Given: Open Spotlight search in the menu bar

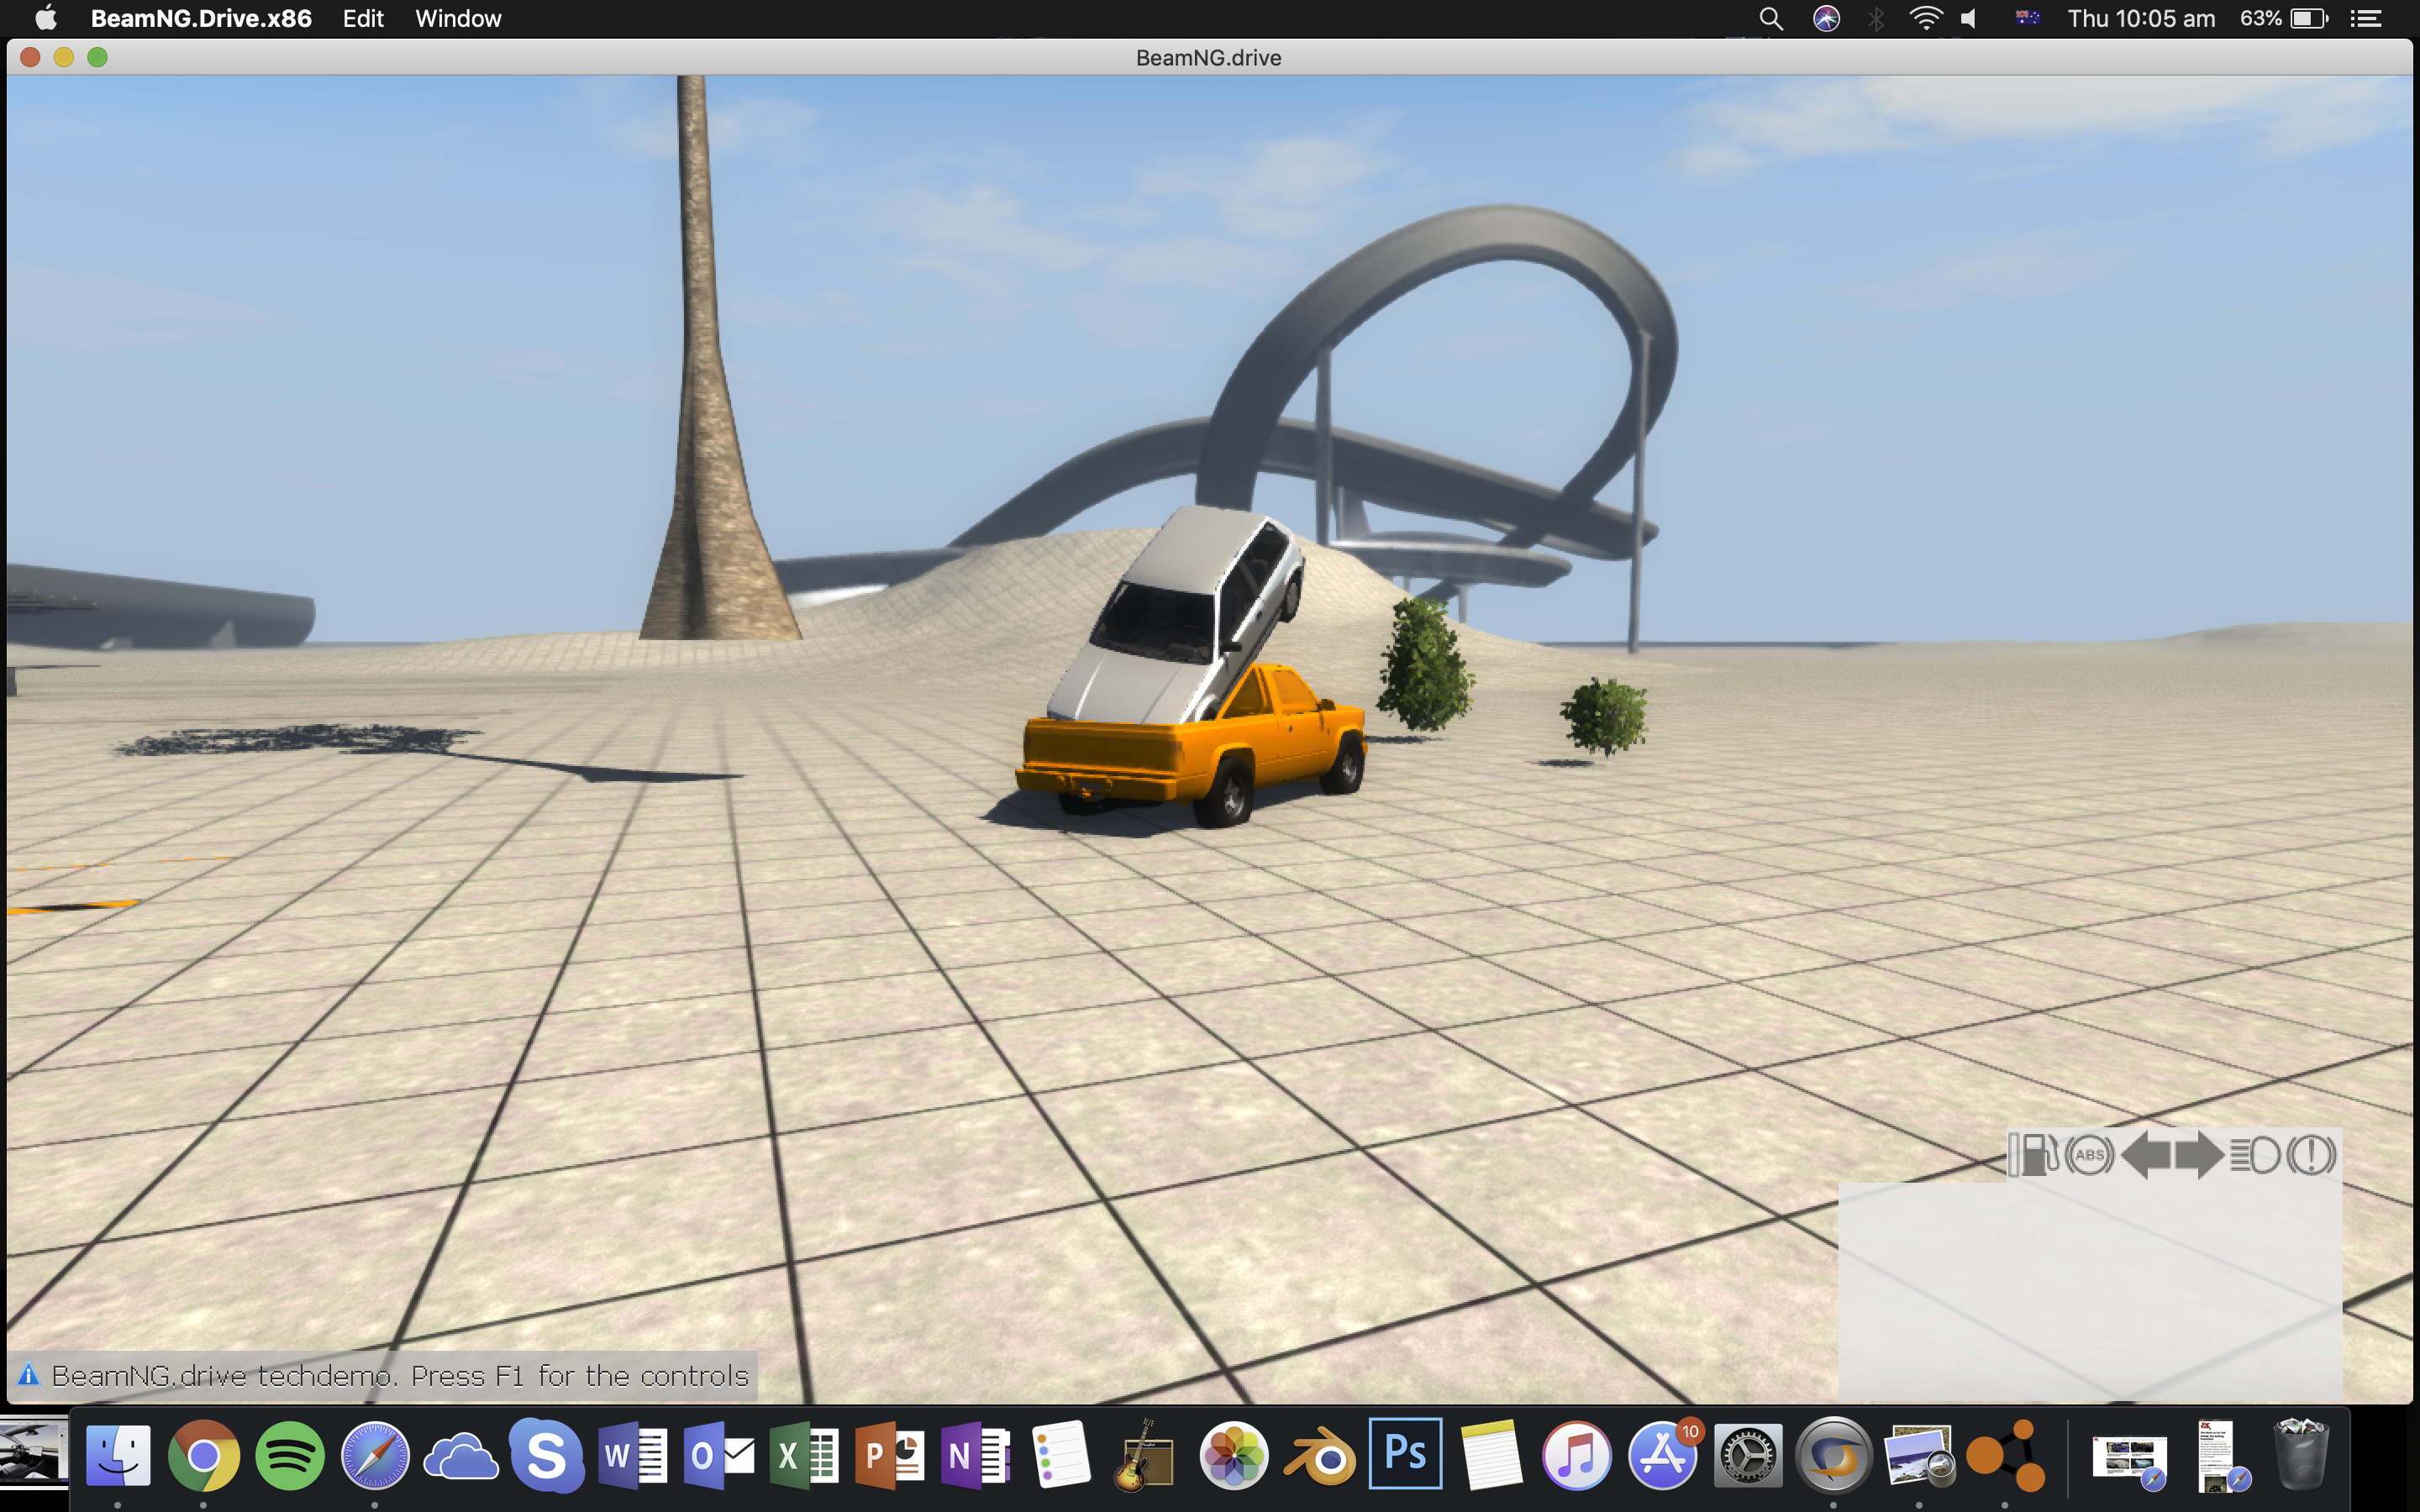Looking at the screenshot, I should pos(1771,18).
